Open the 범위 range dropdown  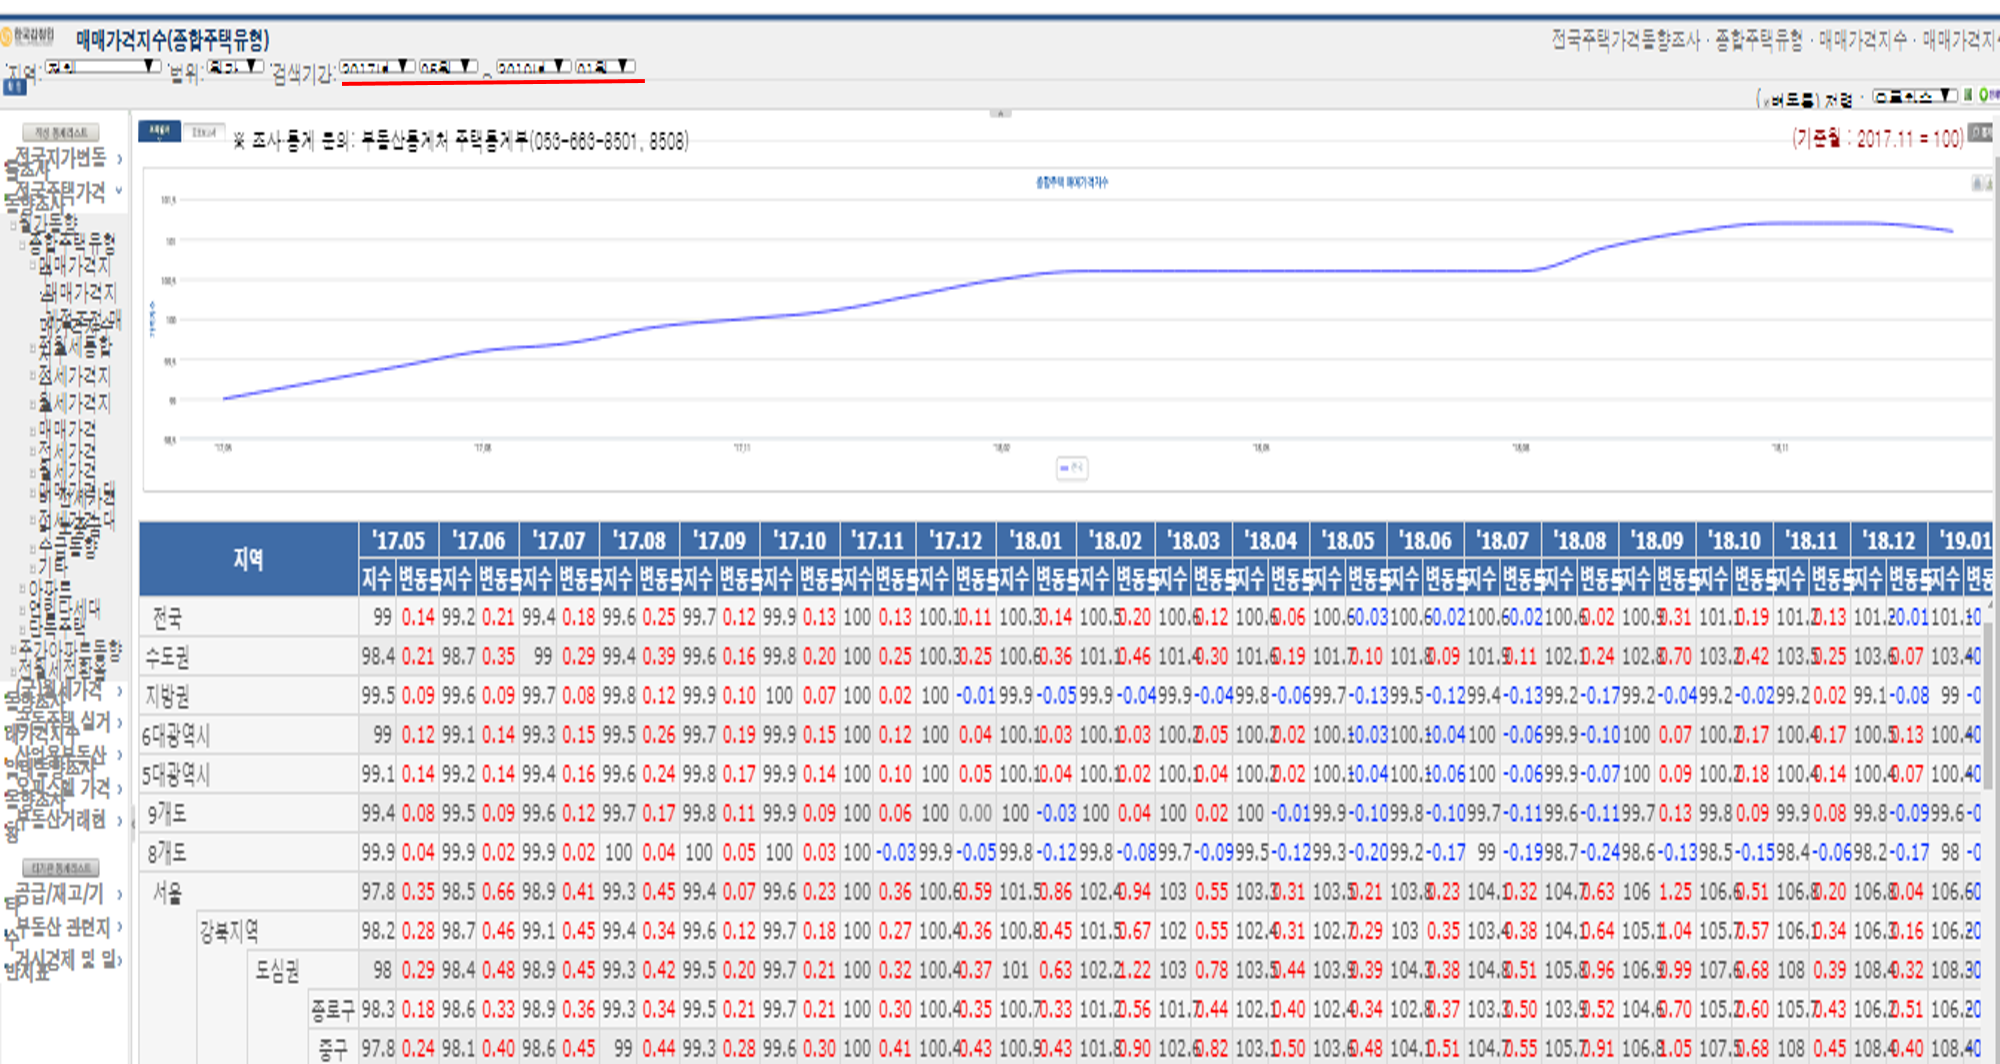click(x=235, y=67)
